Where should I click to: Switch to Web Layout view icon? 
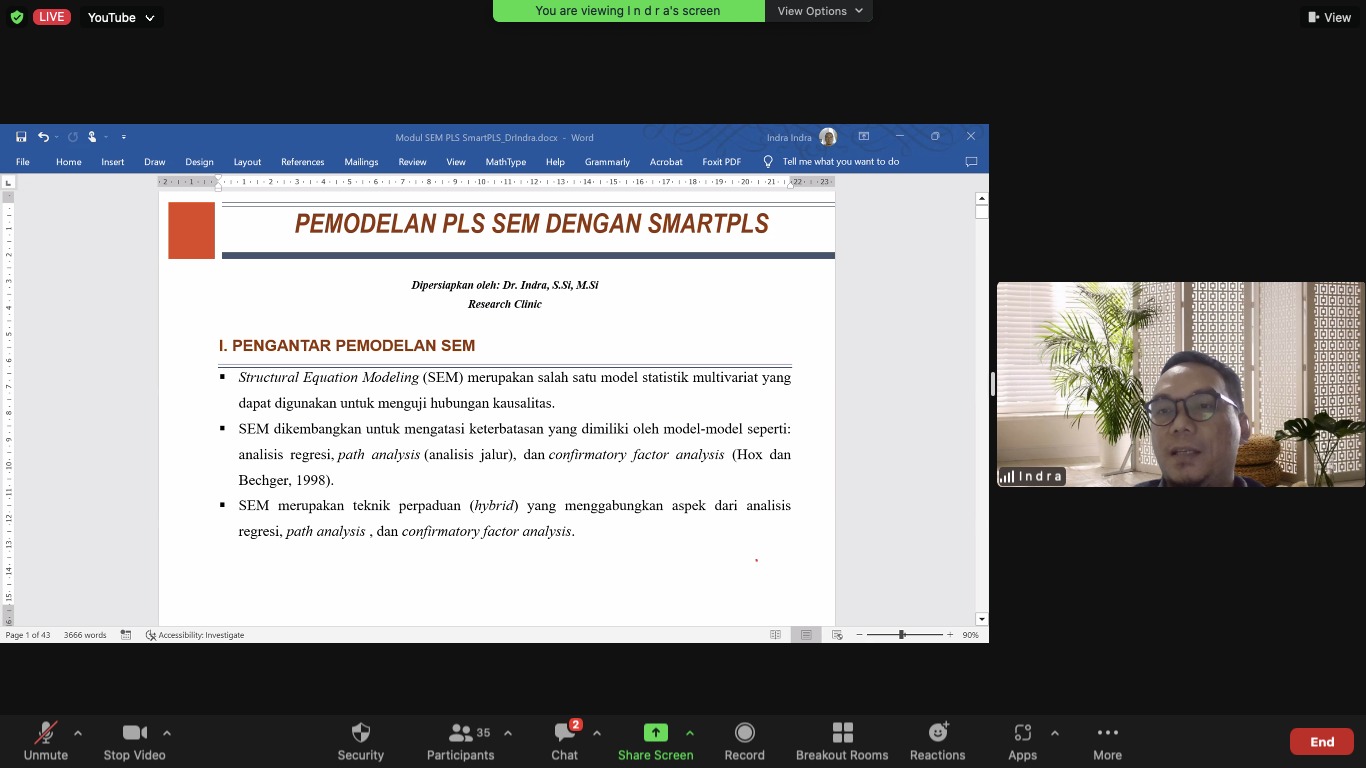point(837,635)
